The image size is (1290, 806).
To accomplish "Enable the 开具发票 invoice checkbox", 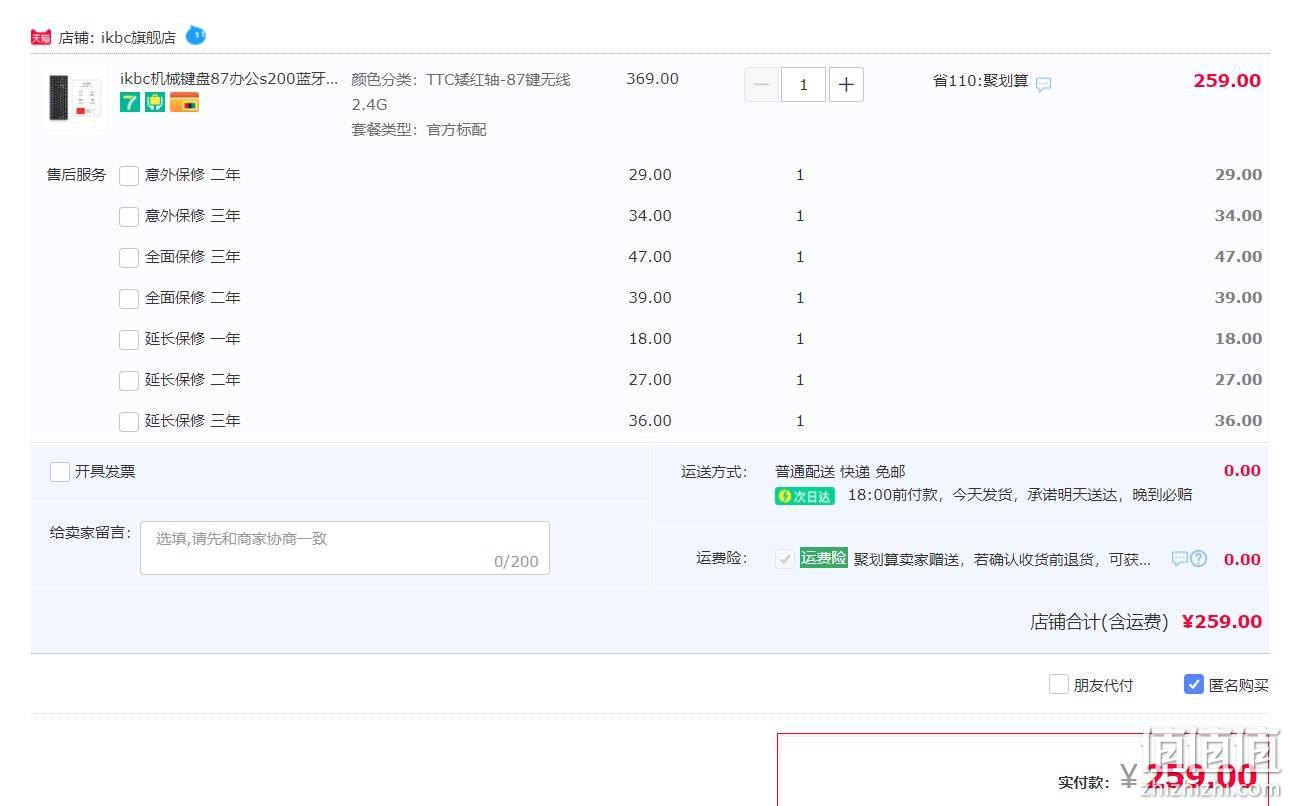I will [60, 472].
